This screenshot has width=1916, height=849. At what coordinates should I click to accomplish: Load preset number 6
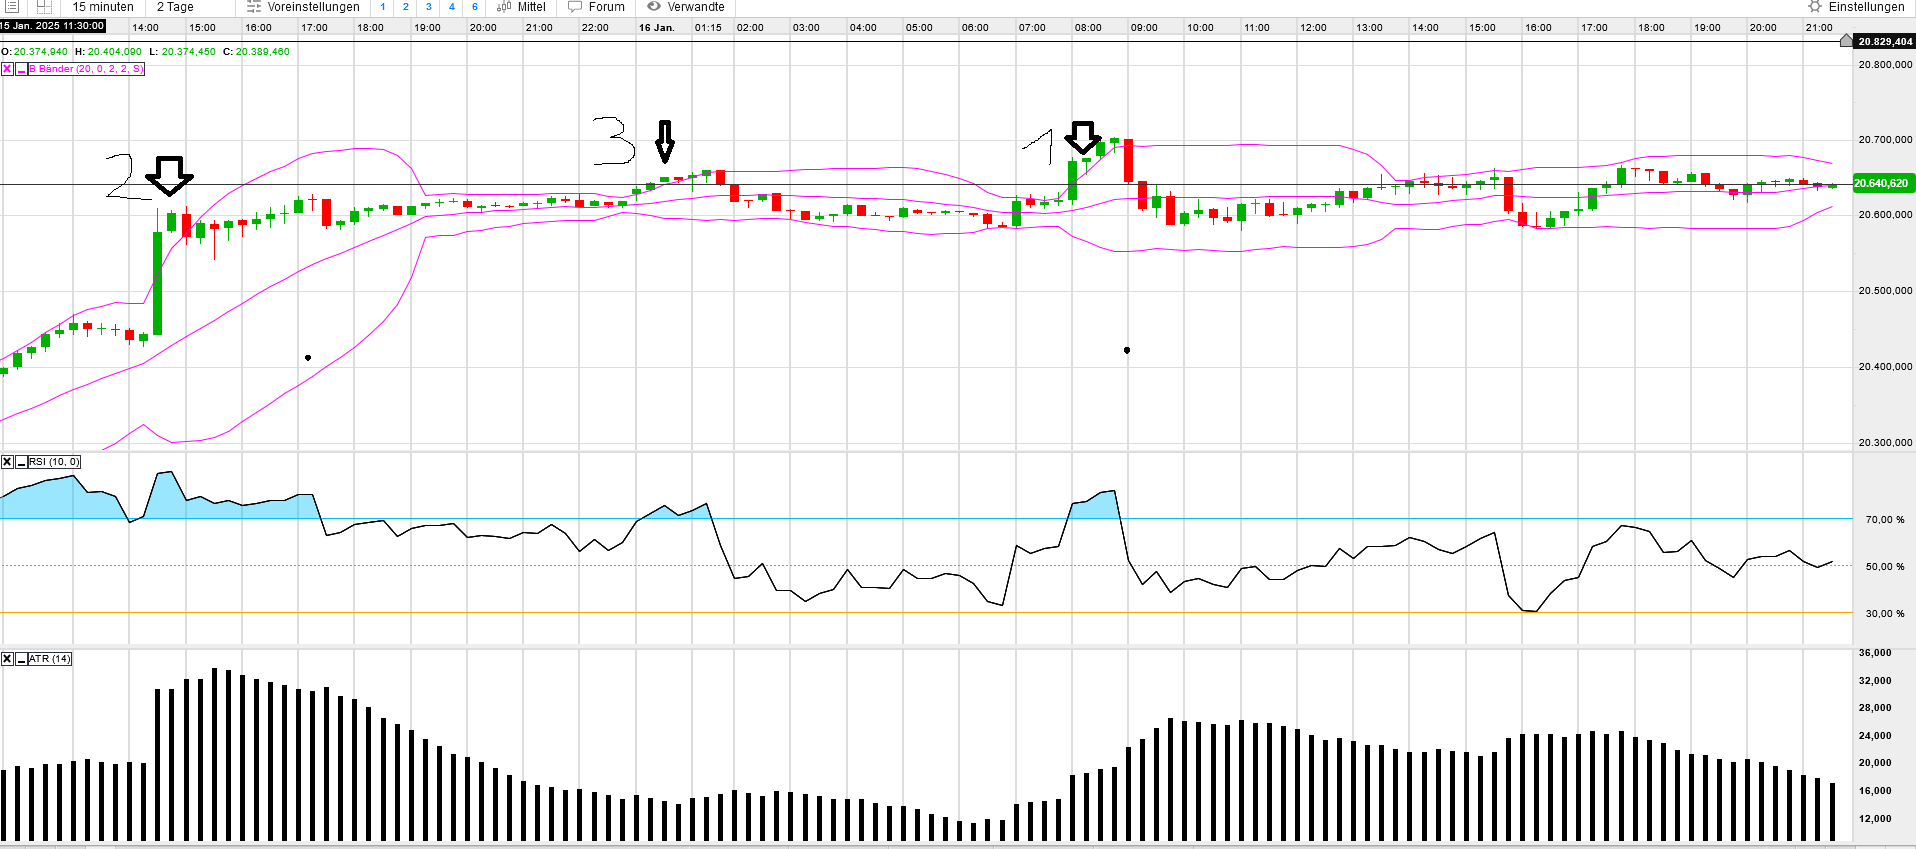coord(475,7)
